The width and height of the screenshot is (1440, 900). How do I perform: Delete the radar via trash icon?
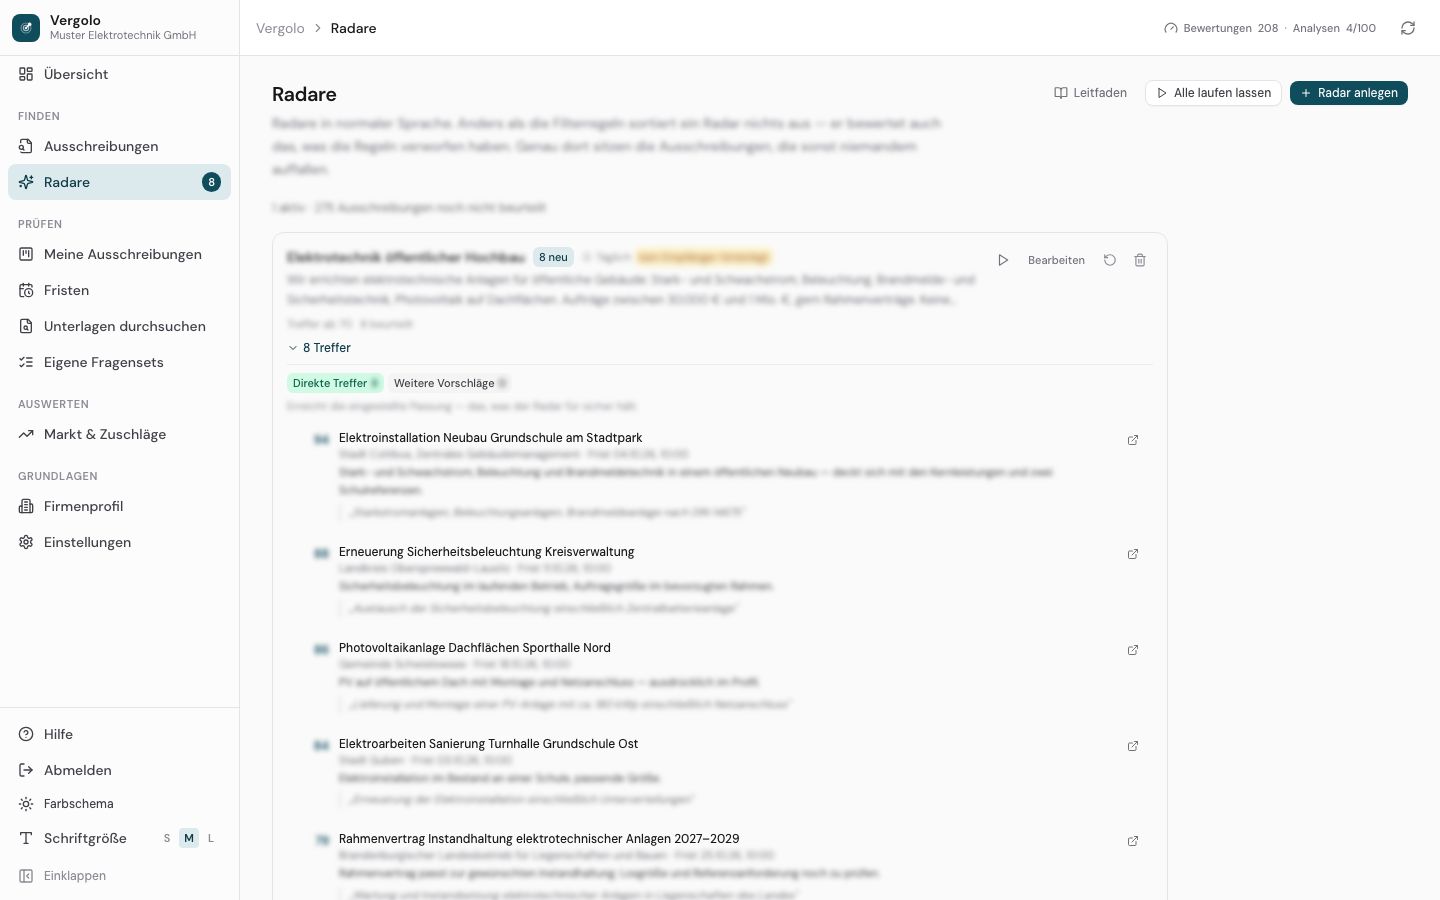coord(1140,260)
